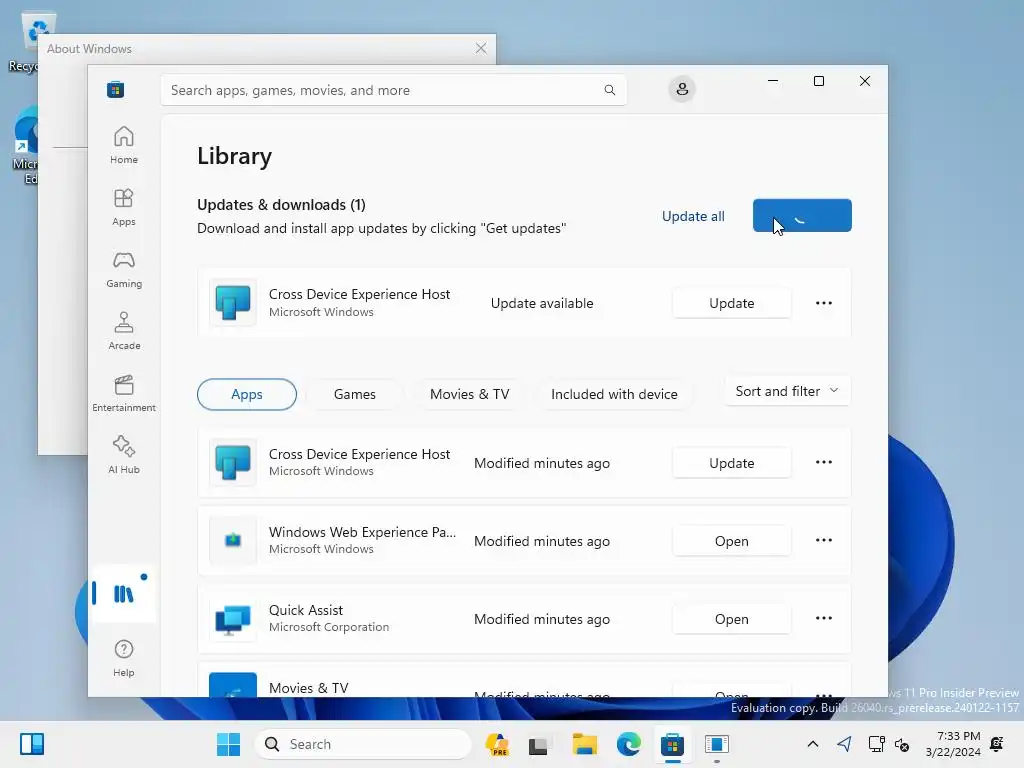
Task: Open the account profile icon
Action: tap(682, 89)
